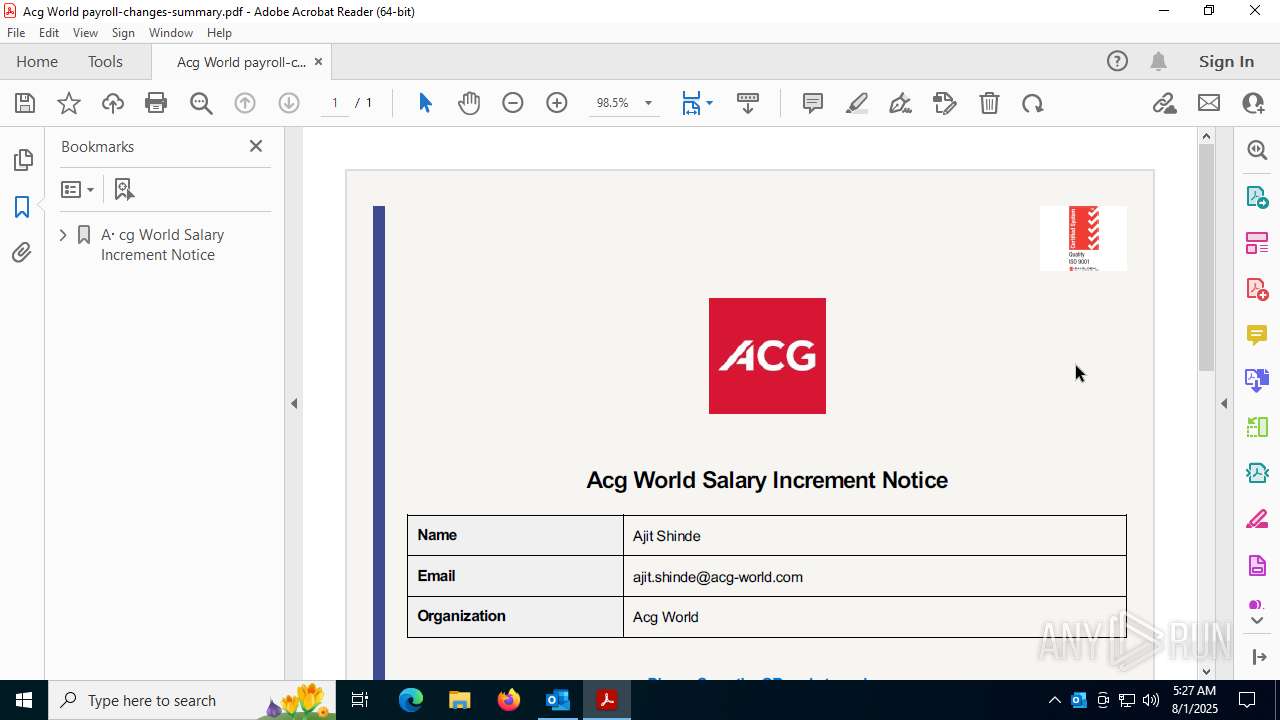Click the scrollbar down arrow
1280x720 pixels.
(x=1206, y=671)
